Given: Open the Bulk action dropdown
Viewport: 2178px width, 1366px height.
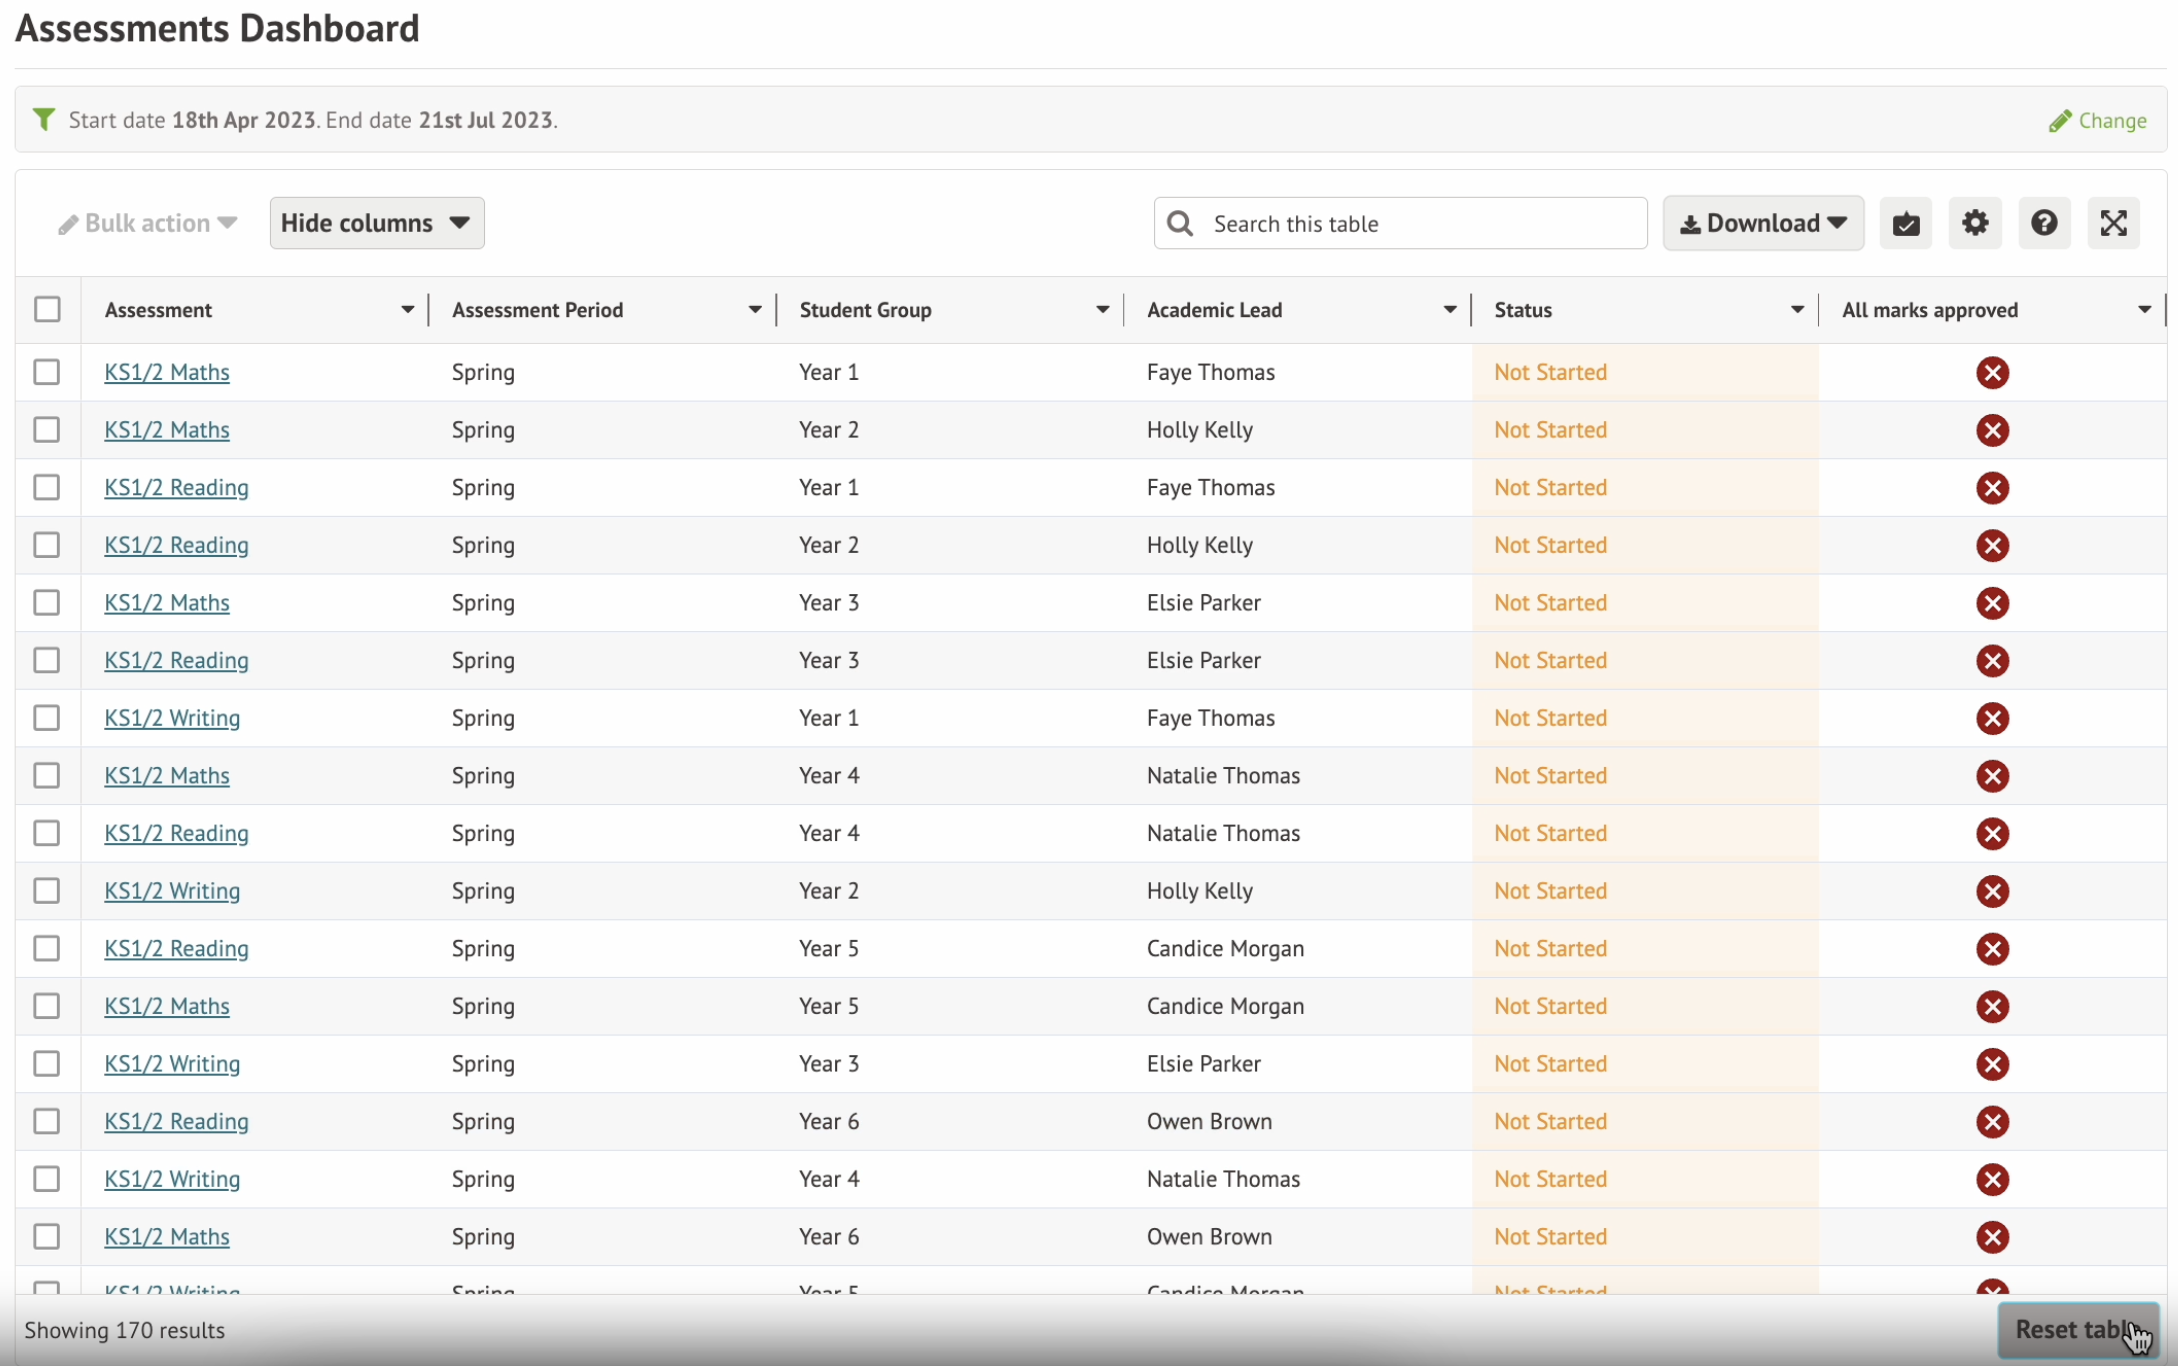Looking at the screenshot, I should pyautogui.click(x=147, y=223).
